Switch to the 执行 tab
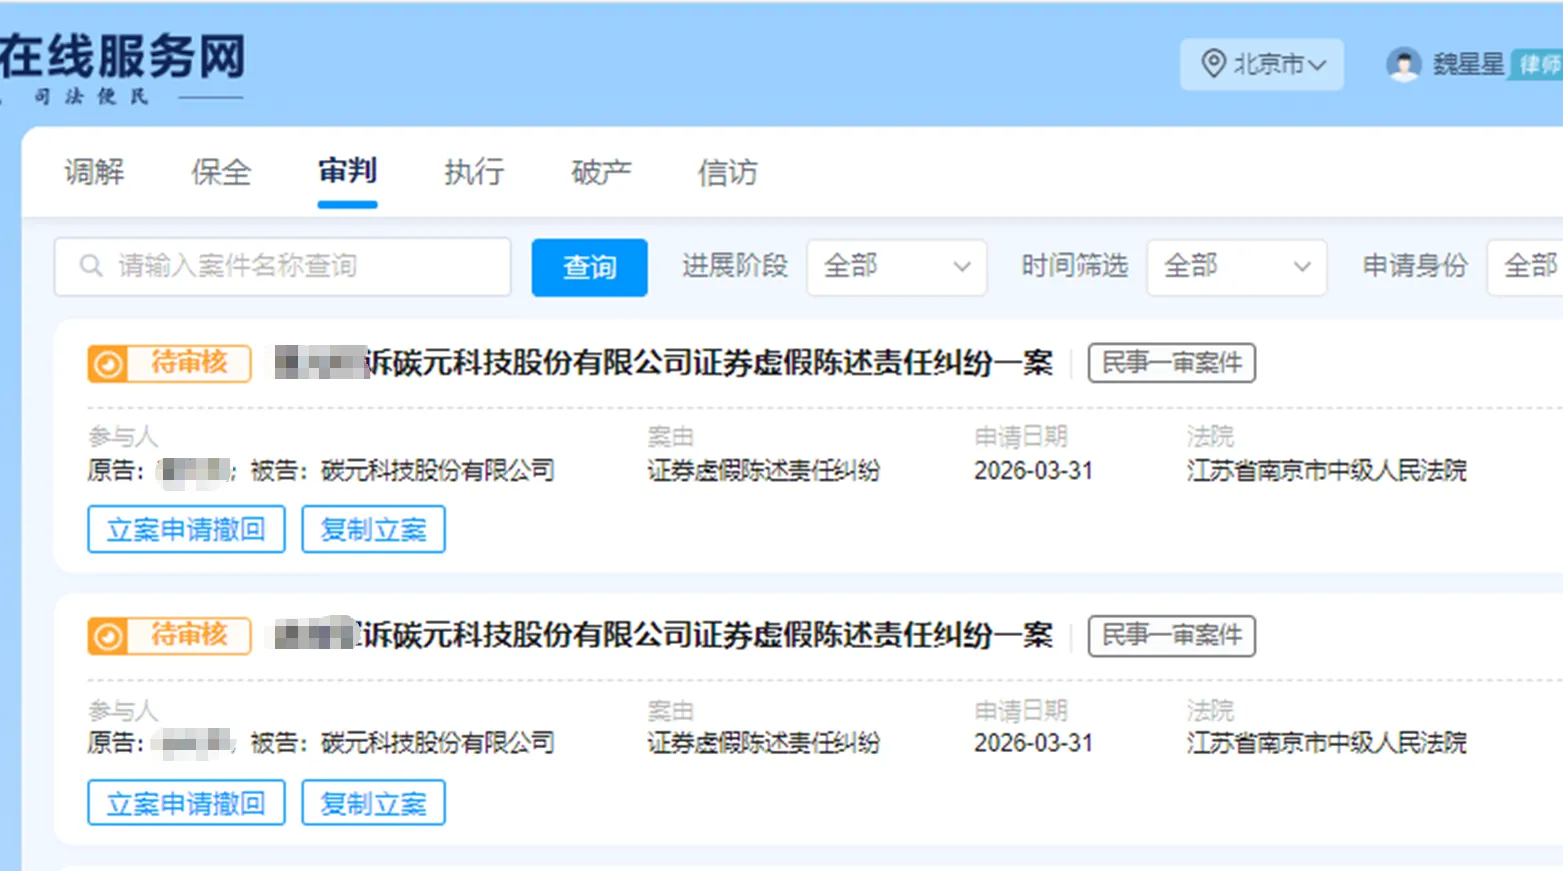 tap(472, 172)
